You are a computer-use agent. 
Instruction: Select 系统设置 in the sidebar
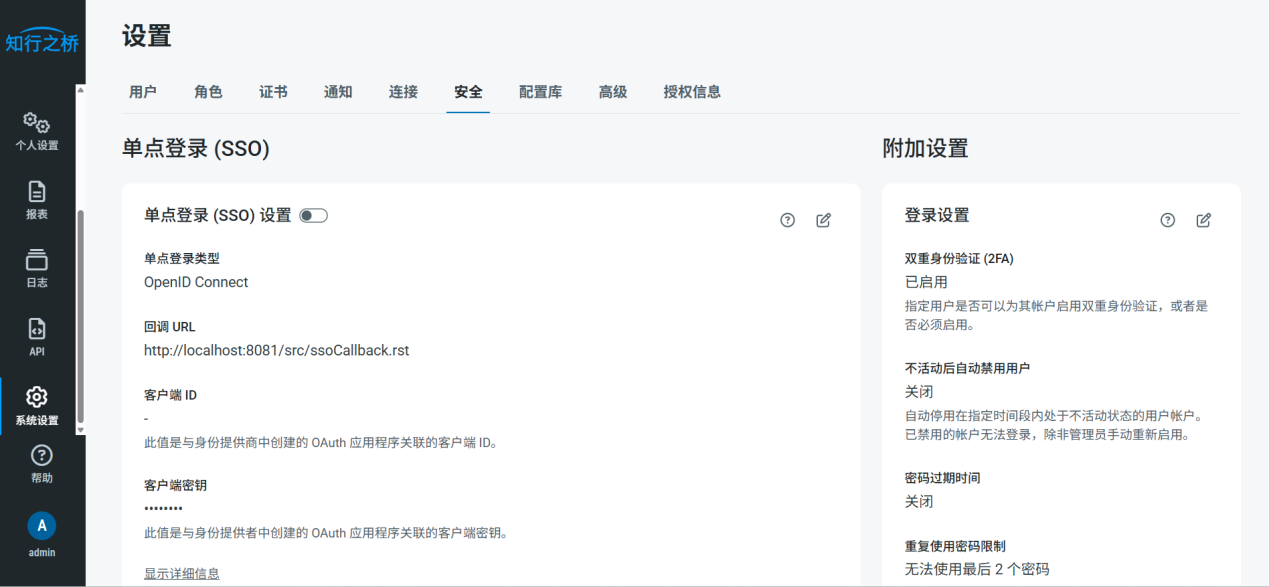point(37,406)
